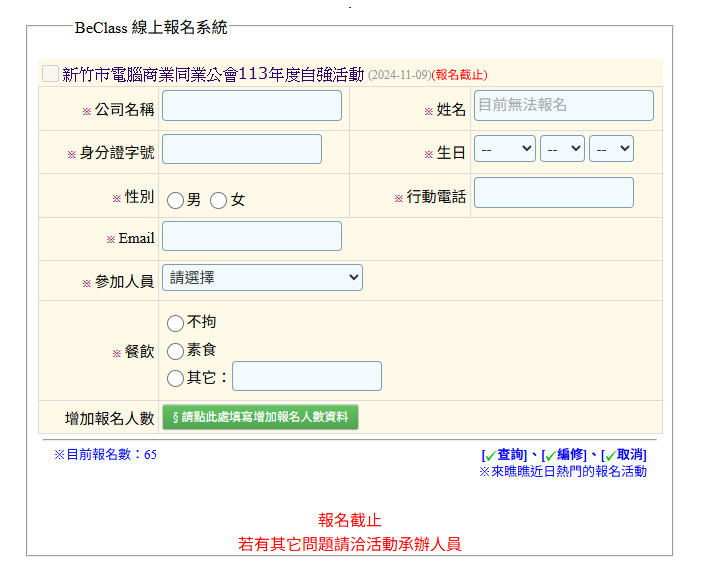The image size is (701, 581).
Task: Open the birthday year dropdown
Action: (x=505, y=149)
